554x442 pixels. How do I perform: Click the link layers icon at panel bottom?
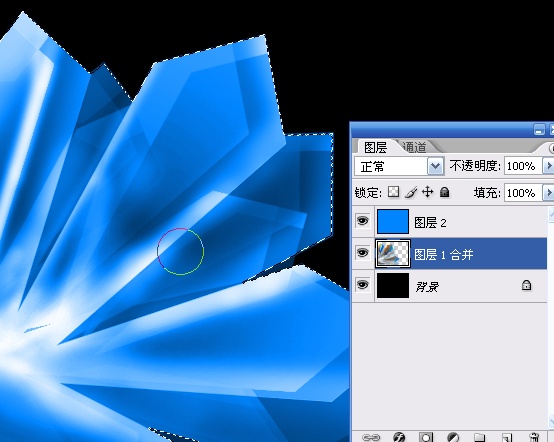pos(371,437)
